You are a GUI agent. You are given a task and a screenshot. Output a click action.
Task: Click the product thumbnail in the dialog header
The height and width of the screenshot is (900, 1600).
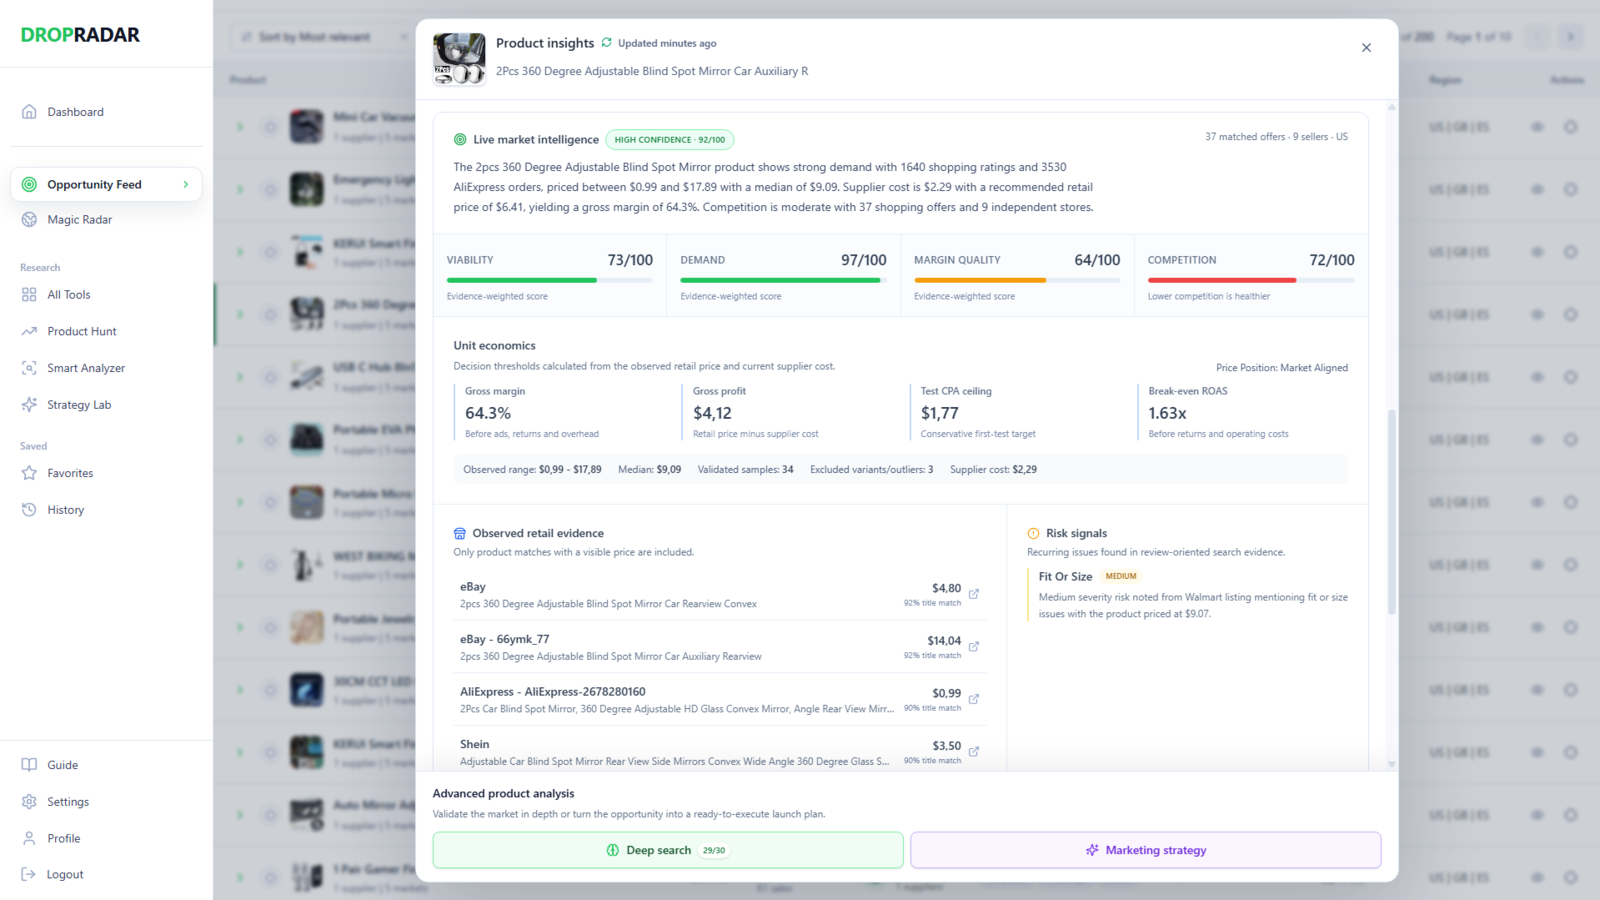pos(459,59)
